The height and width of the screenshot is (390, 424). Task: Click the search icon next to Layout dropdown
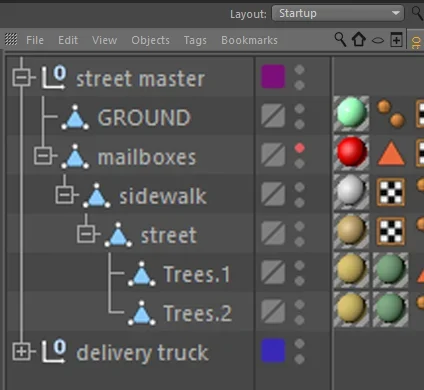[417, 14]
